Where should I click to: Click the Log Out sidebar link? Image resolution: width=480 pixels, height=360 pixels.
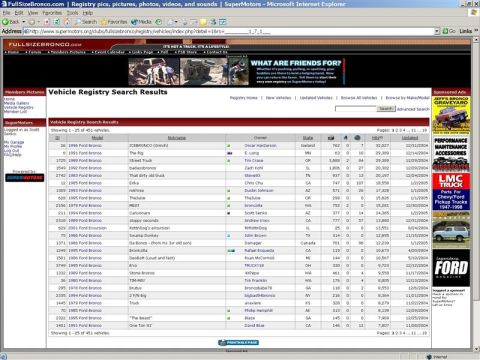click(x=11, y=151)
